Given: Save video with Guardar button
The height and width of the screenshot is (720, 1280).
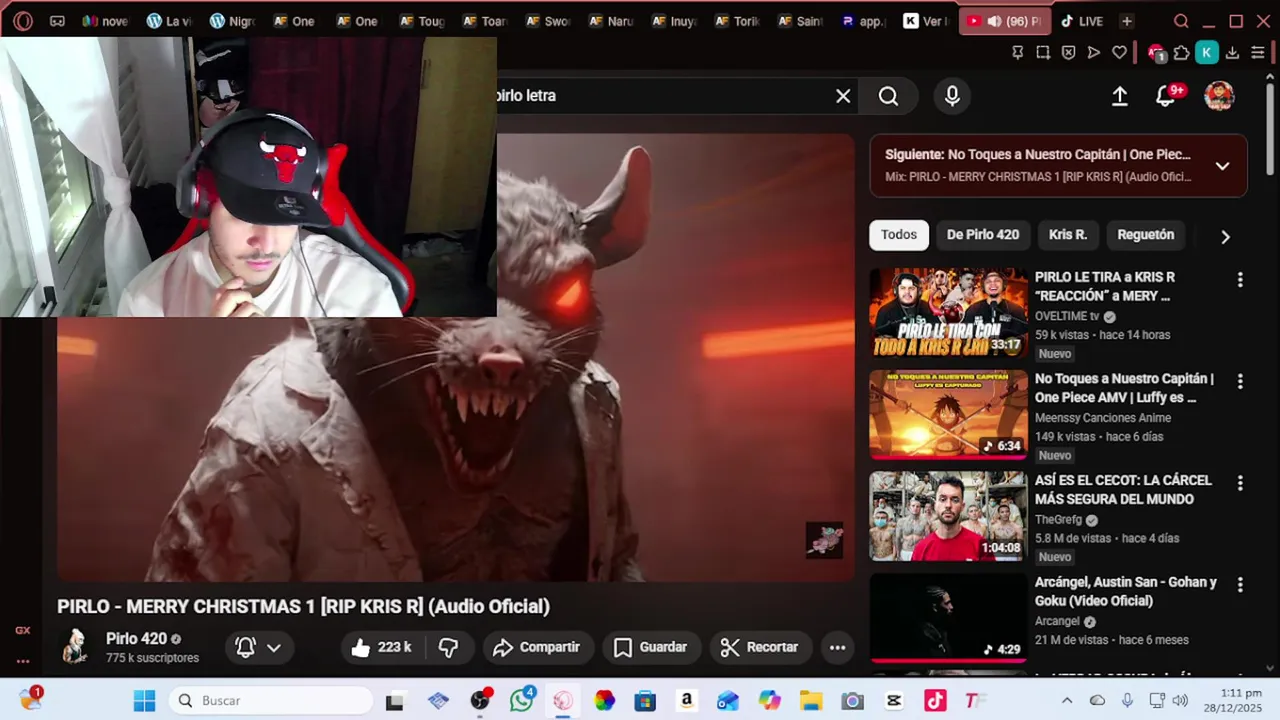Looking at the screenshot, I should pyautogui.click(x=650, y=647).
